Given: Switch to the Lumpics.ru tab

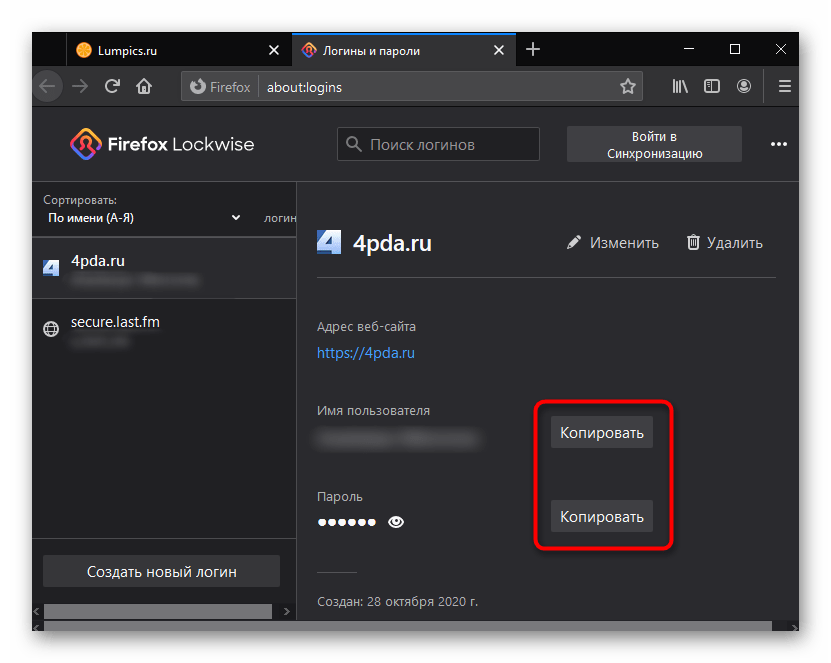Looking at the screenshot, I should 179,50.
